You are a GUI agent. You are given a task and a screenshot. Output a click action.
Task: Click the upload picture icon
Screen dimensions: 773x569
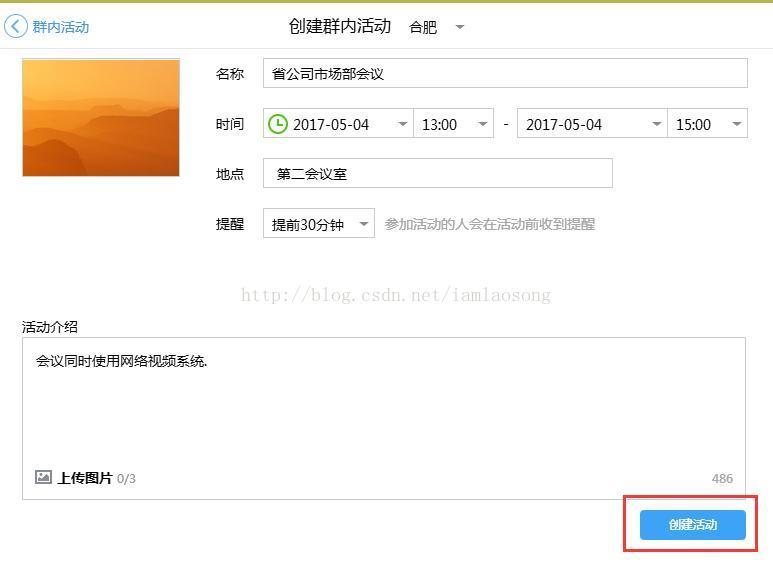click(x=43, y=478)
